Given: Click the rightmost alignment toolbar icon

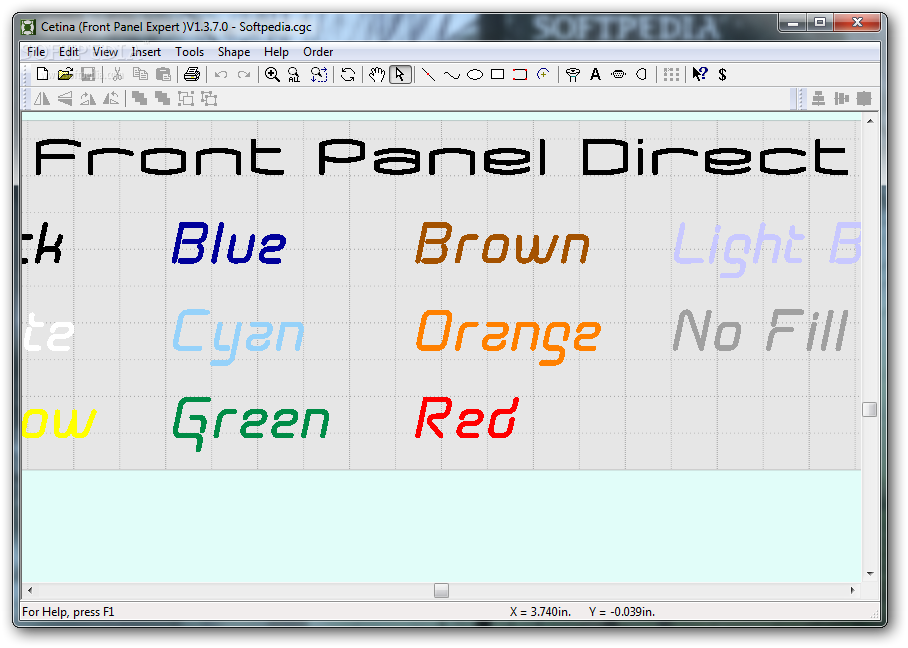Looking at the screenshot, I should coord(864,98).
